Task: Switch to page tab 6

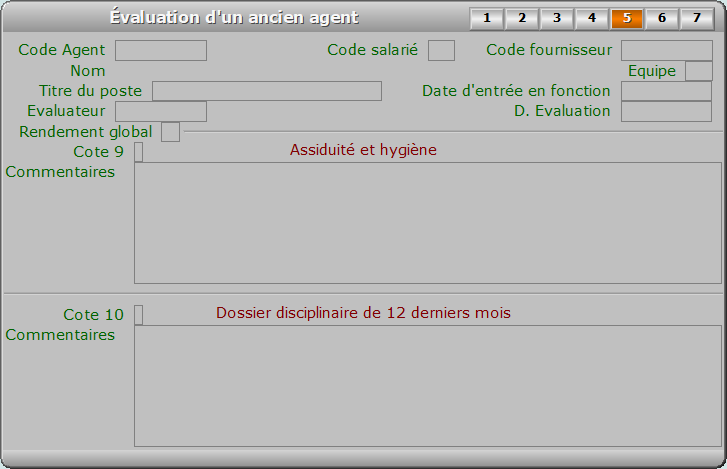Action: point(662,18)
